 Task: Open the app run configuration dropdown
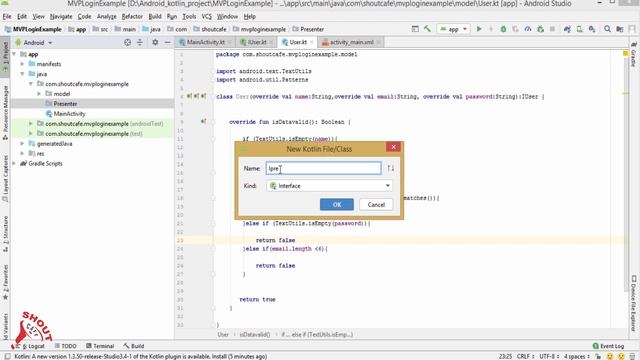tap(453, 29)
